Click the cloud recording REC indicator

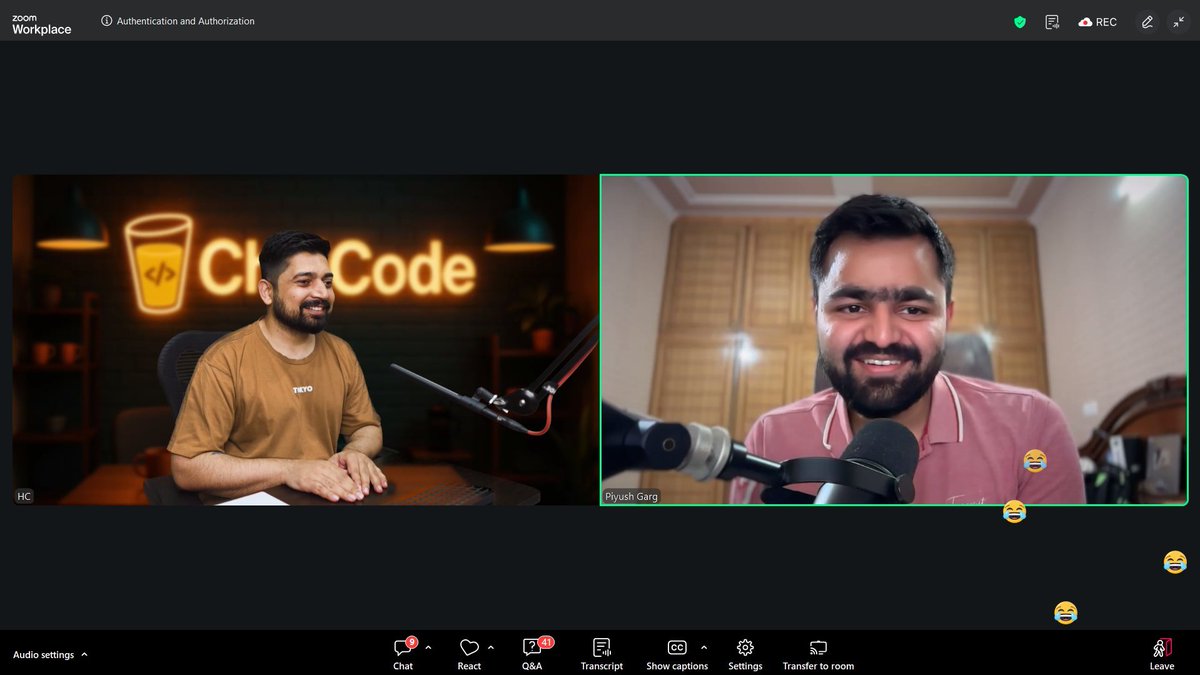tap(1097, 21)
